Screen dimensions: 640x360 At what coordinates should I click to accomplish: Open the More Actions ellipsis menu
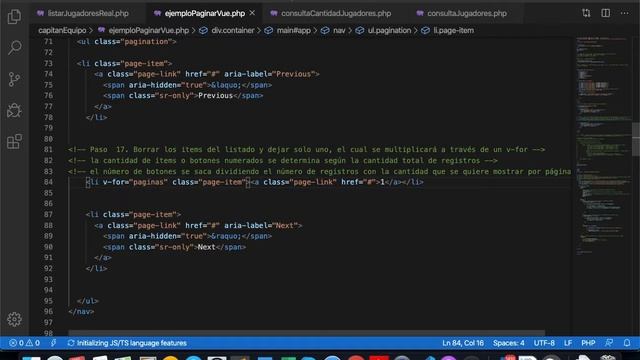tap(624, 13)
